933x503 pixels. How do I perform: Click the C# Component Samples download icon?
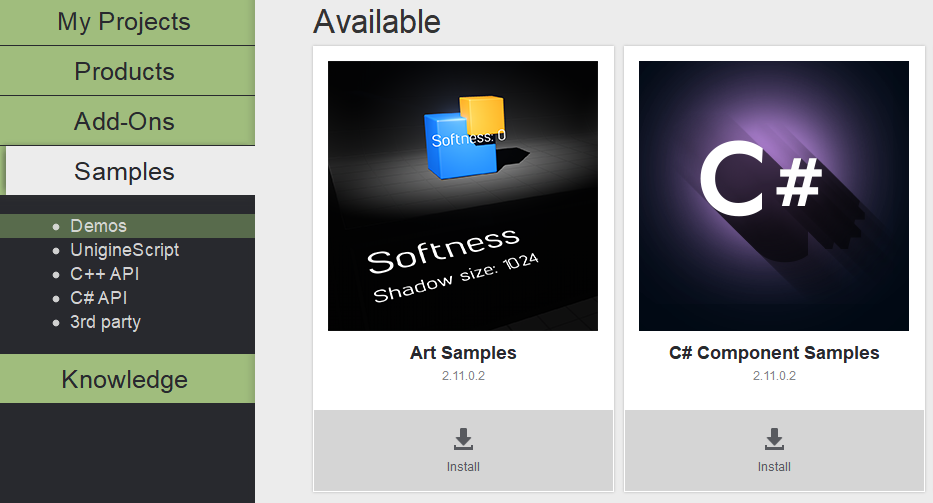774,440
